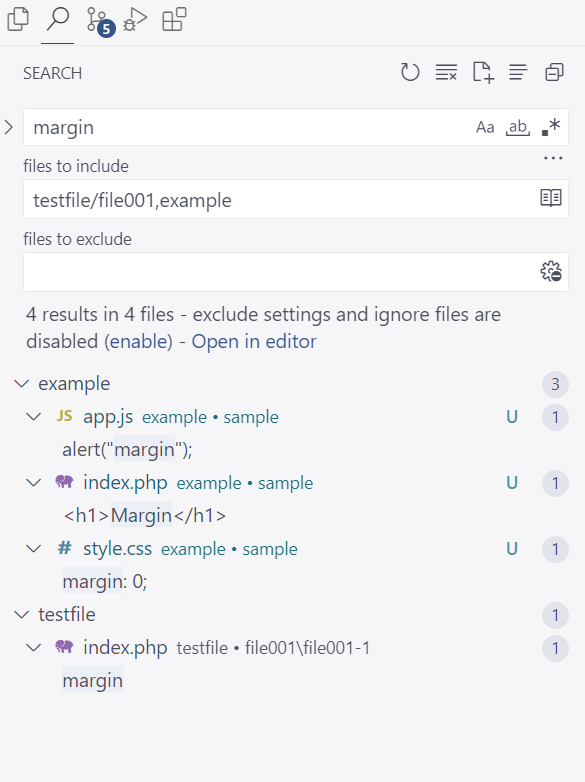This screenshot has height=782, width=585.
Task: Open Source Control view with badge
Action: 100,21
